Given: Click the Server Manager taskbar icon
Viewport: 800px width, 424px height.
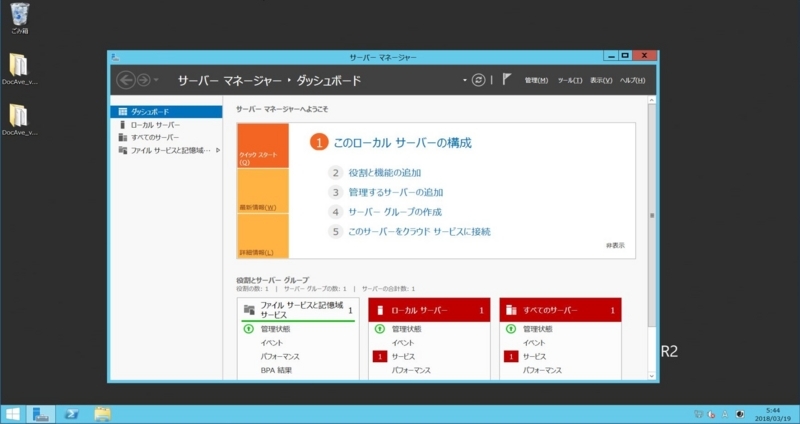Looking at the screenshot, I should point(41,414).
